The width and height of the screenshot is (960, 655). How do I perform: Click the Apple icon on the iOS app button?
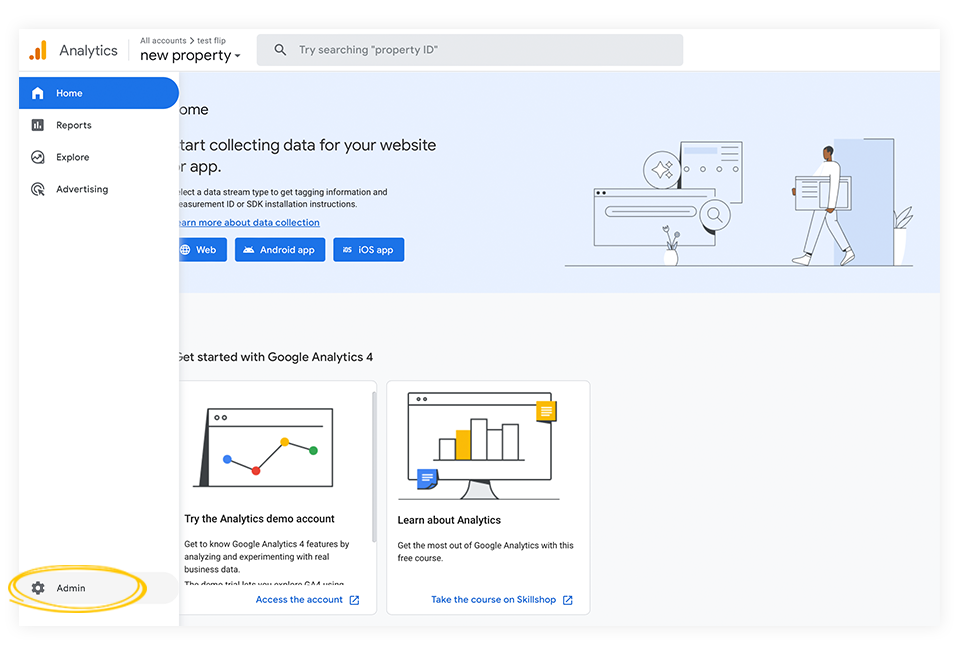[x=344, y=249]
